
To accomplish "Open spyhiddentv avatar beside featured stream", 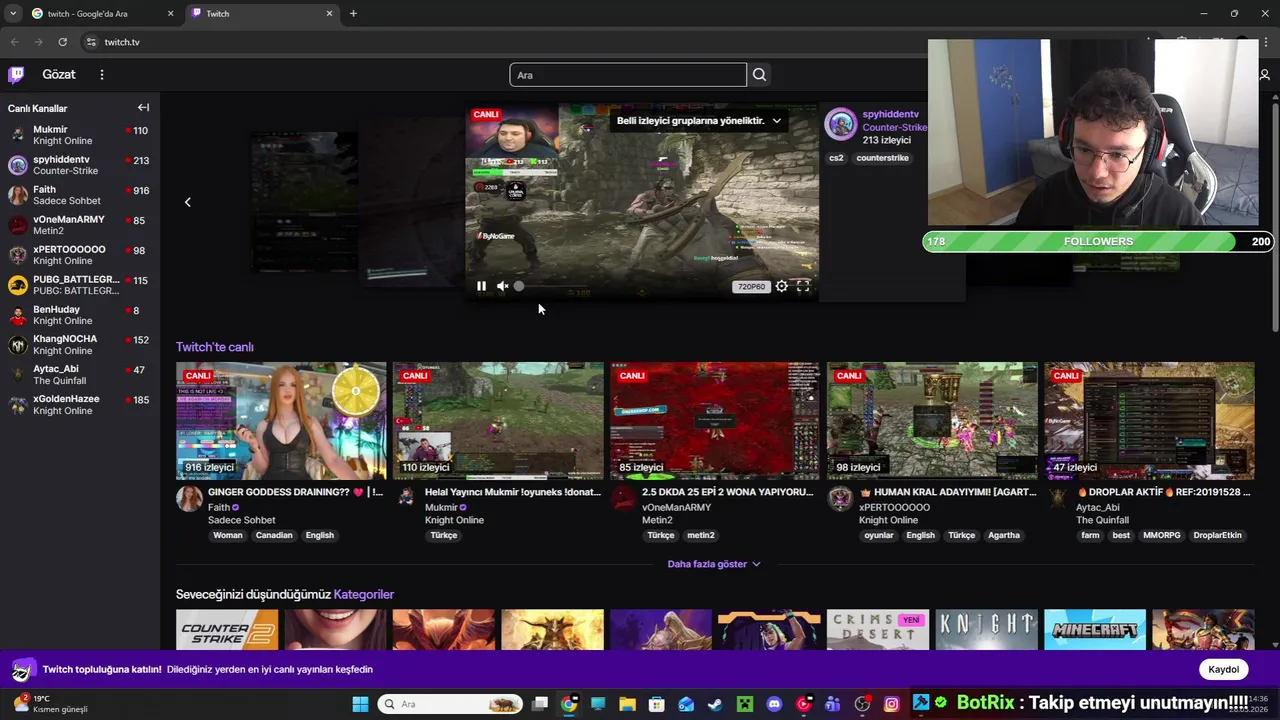I will click(x=840, y=125).
